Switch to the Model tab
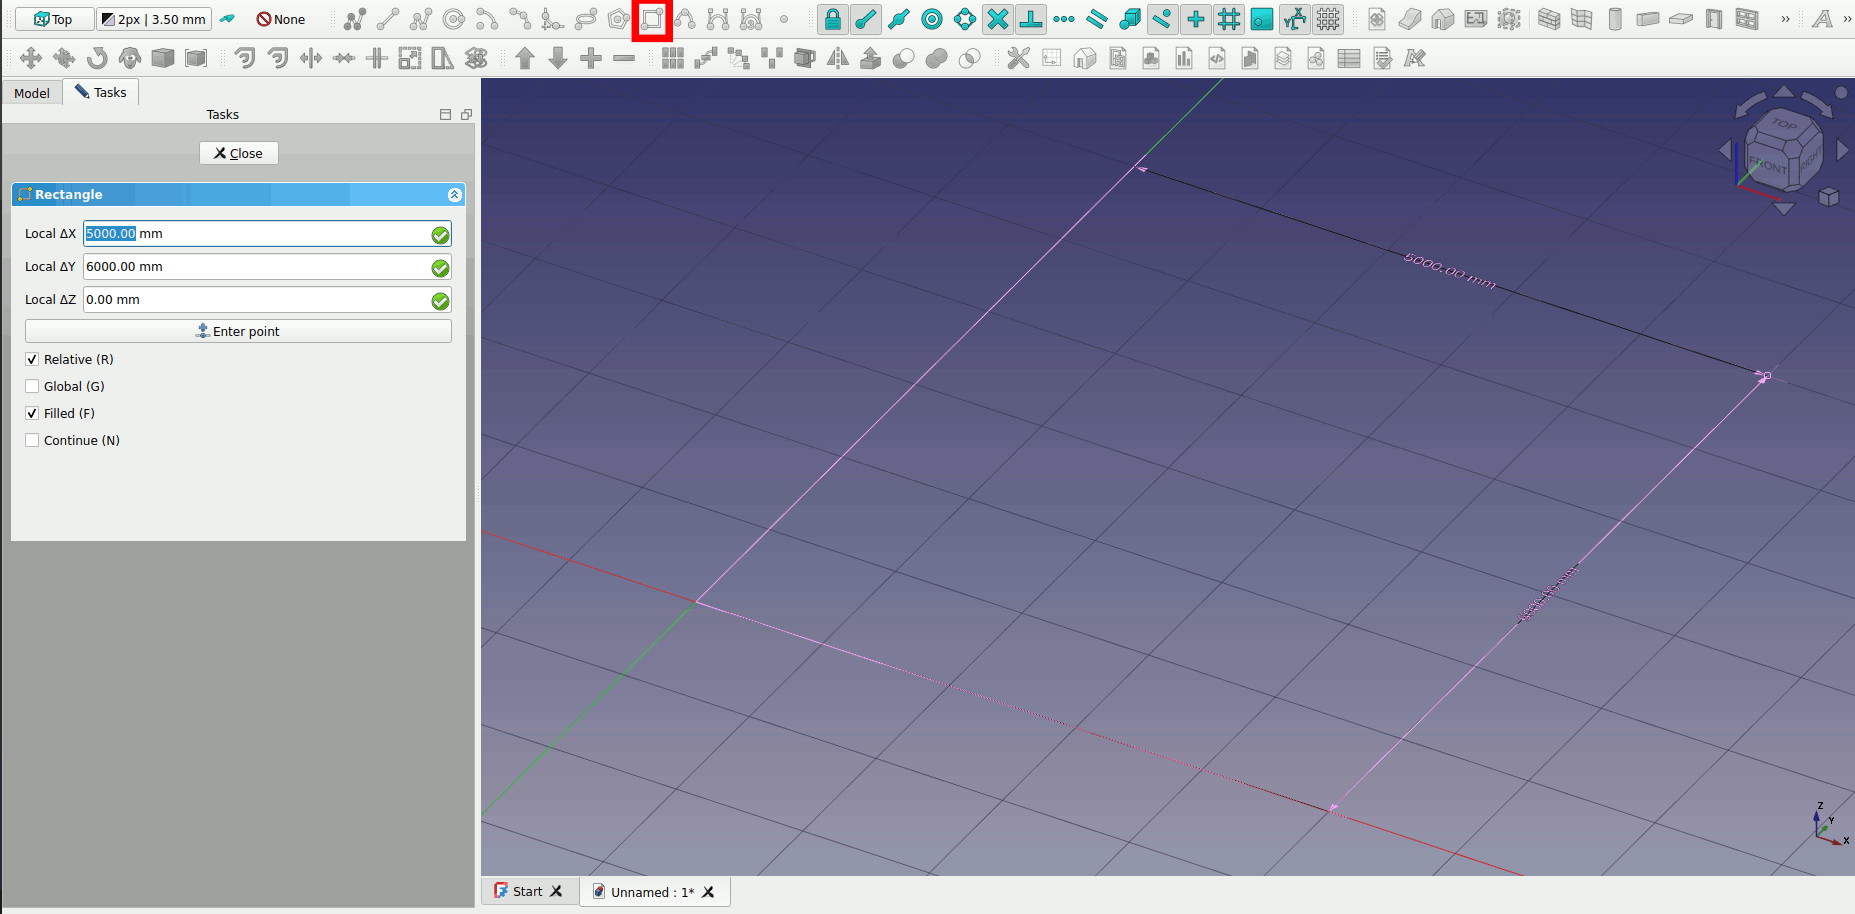The width and height of the screenshot is (1855, 914). [x=32, y=93]
